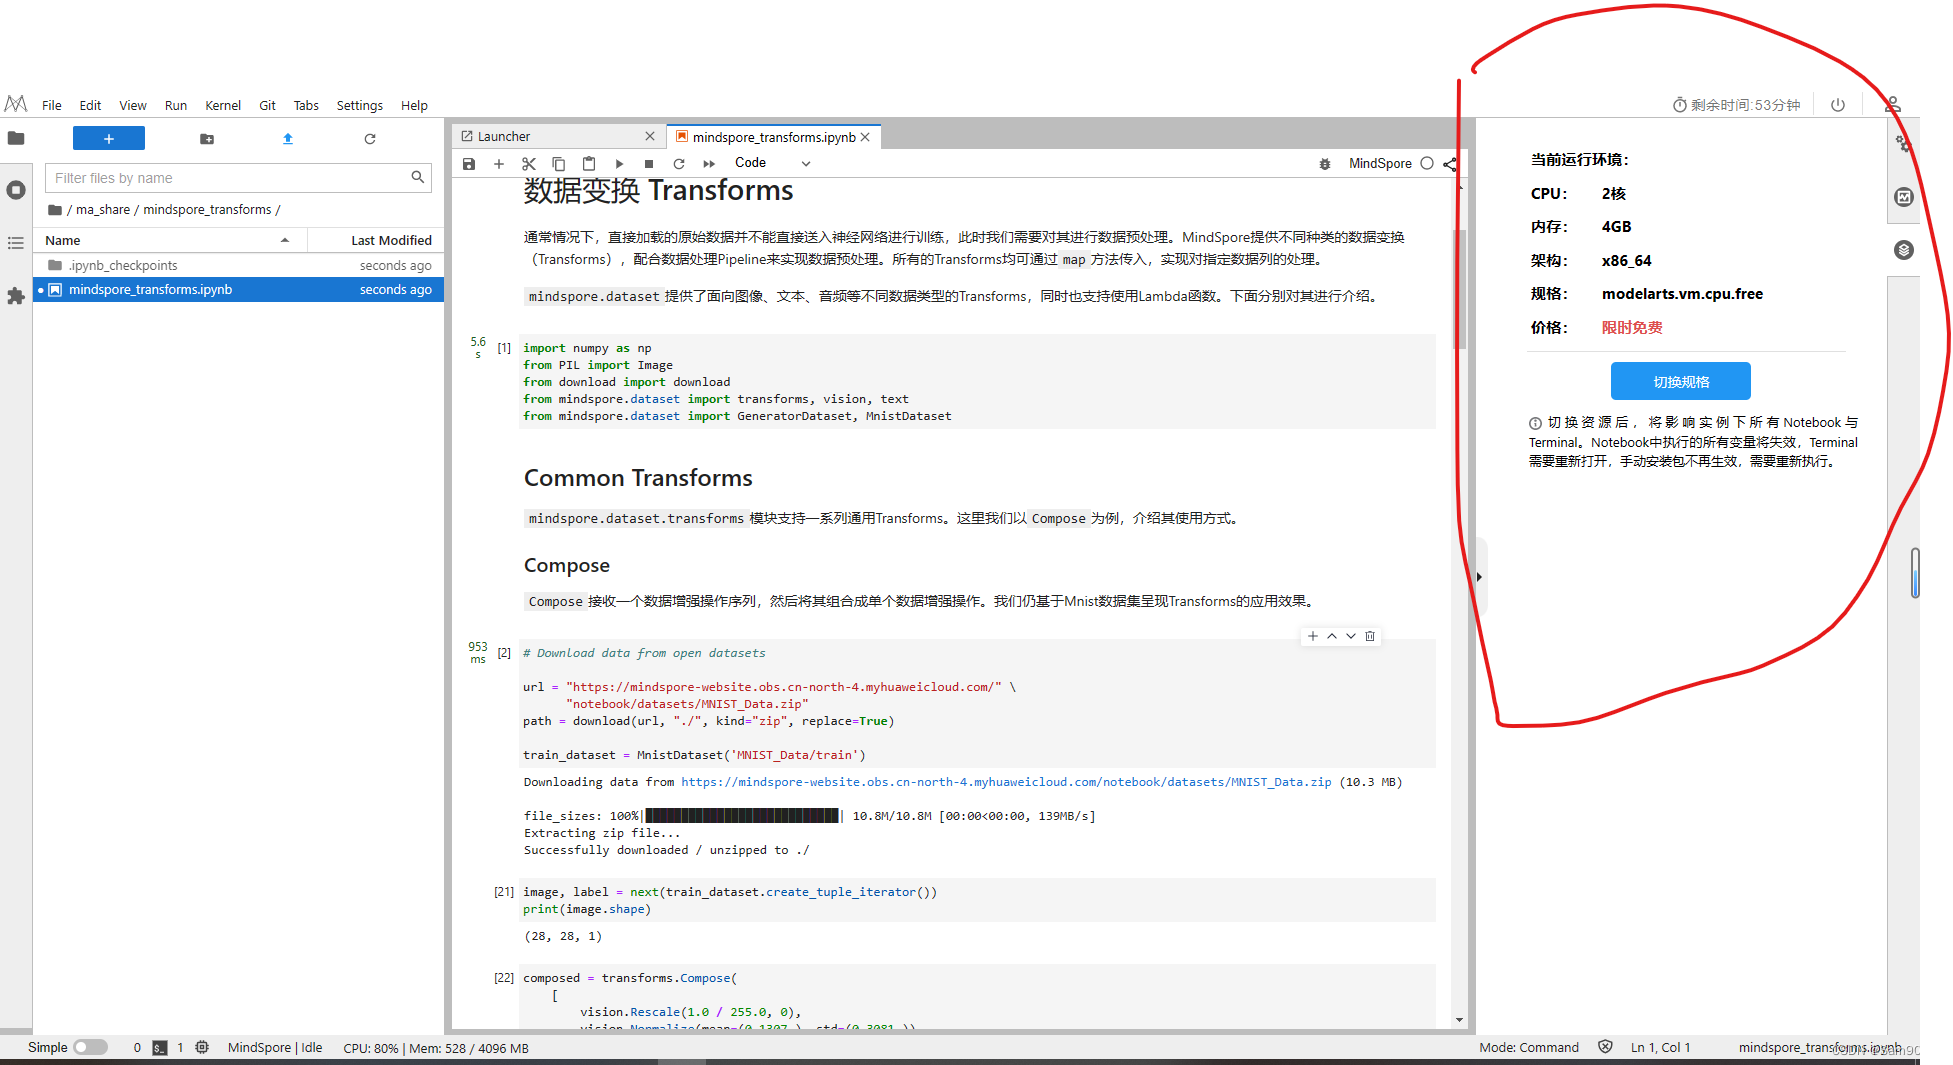Open the .ipynb_checkpoints folder
The width and height of the screenshot is (1953, 1065).
239,265
